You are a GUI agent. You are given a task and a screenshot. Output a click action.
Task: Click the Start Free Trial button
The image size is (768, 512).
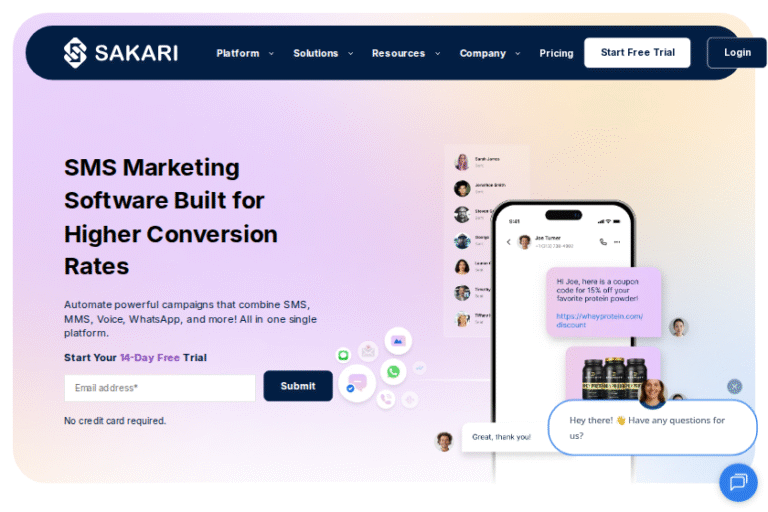[x=637, y=52]
